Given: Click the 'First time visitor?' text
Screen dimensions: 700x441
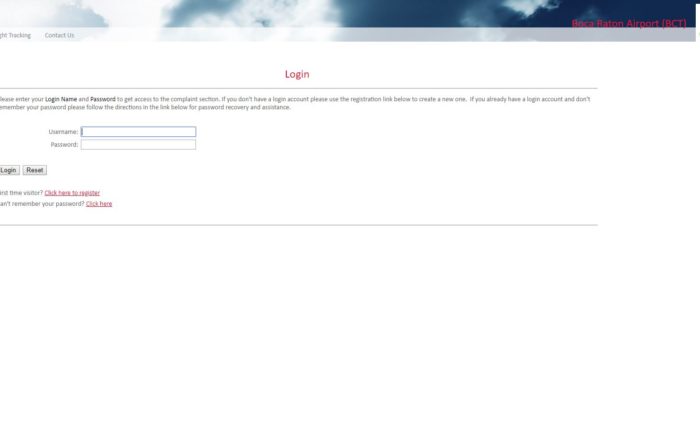Looking at the screenshot, I should coord(20,193).
